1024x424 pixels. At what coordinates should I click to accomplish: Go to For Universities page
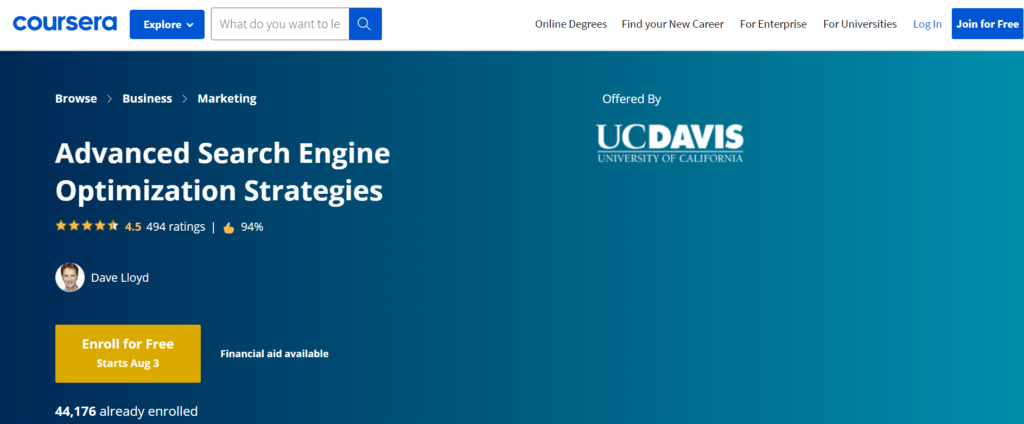coord(860,24)
